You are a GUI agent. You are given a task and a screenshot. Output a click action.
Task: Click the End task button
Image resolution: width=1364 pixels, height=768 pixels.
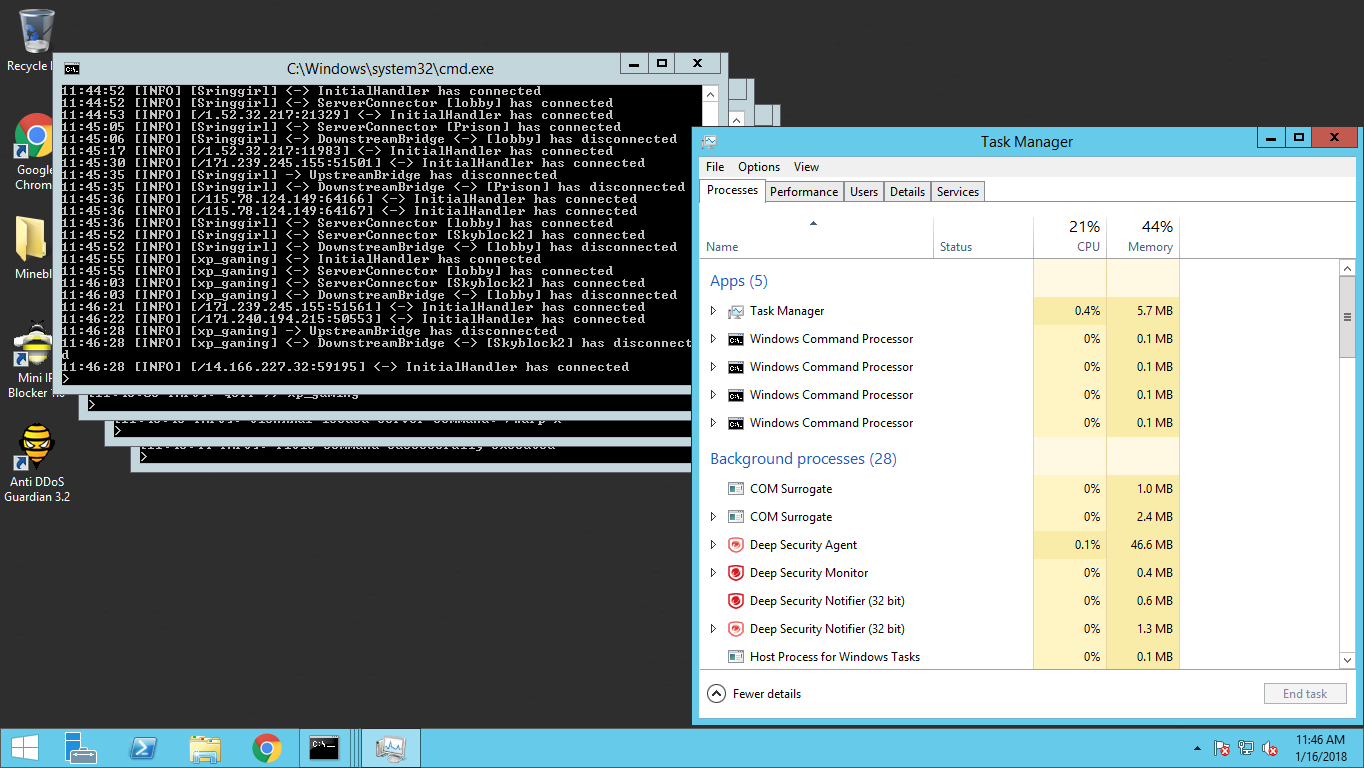click(x=1304, y=694)
